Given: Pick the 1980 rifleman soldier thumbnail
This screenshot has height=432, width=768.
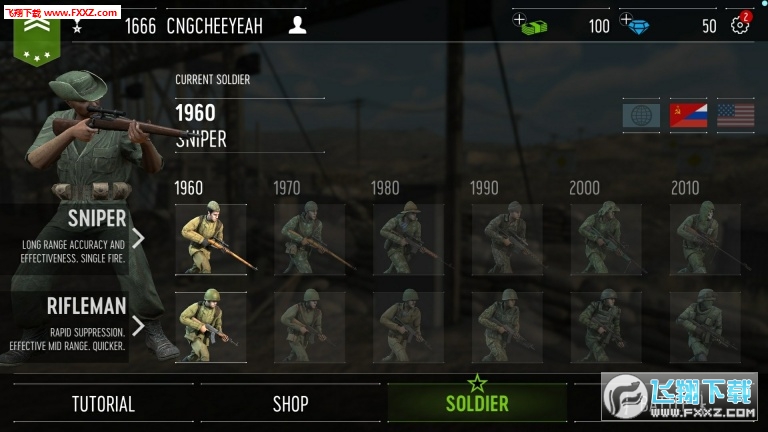Looking at the screenshot, I should [408, 327].
